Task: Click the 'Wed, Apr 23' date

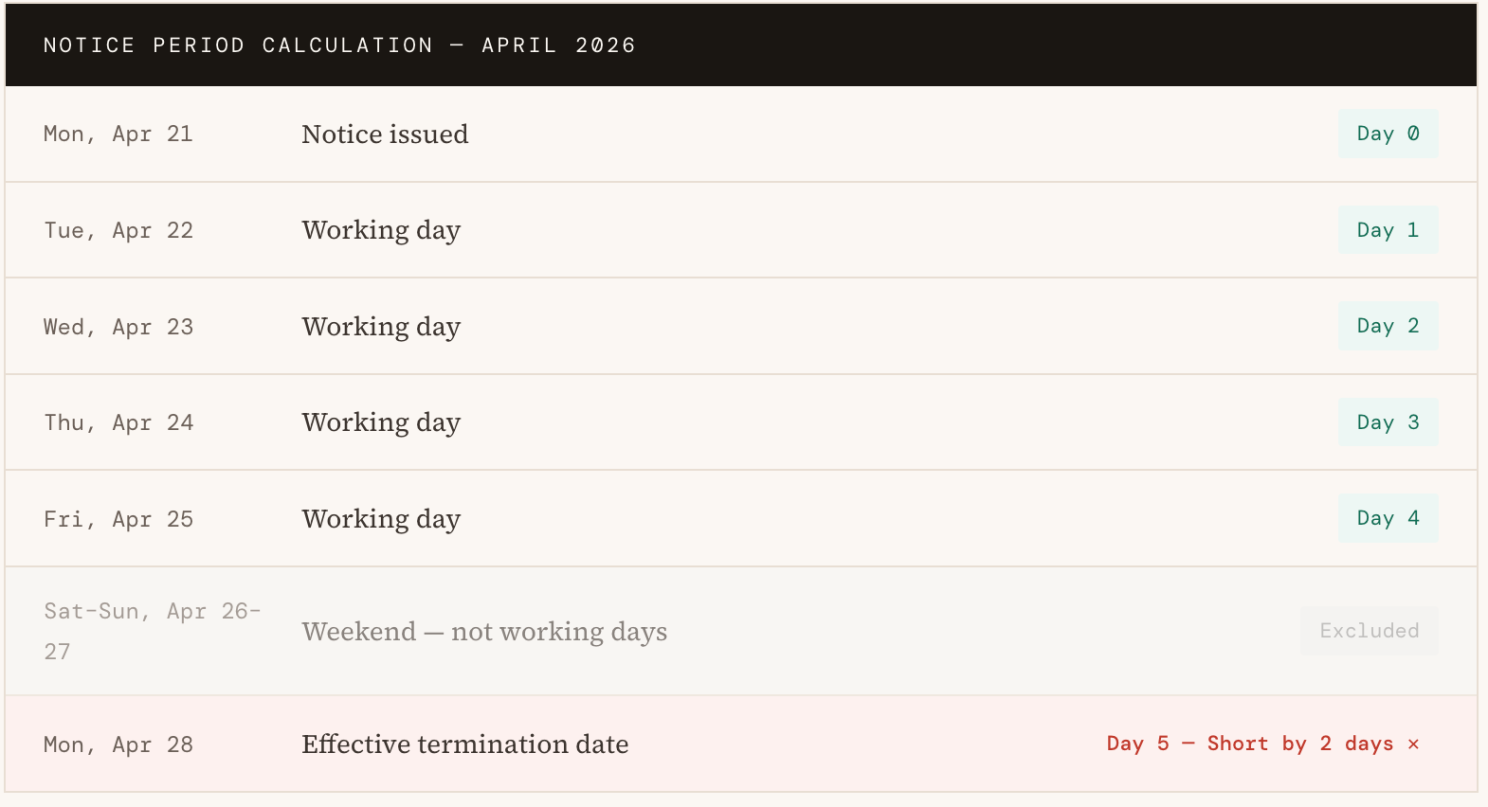Action: (x=118, y=327)
